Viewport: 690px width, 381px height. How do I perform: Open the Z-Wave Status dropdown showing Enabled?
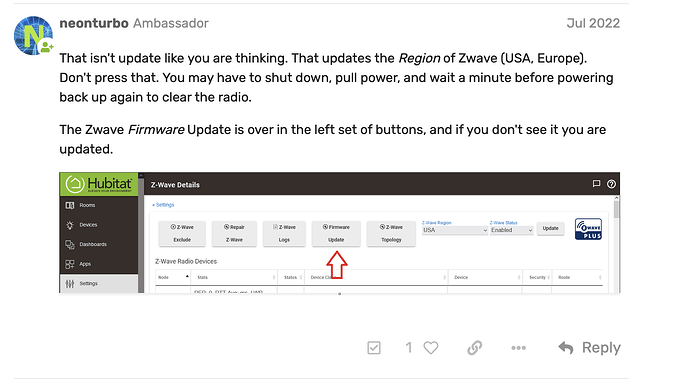[x=511, y=230]
